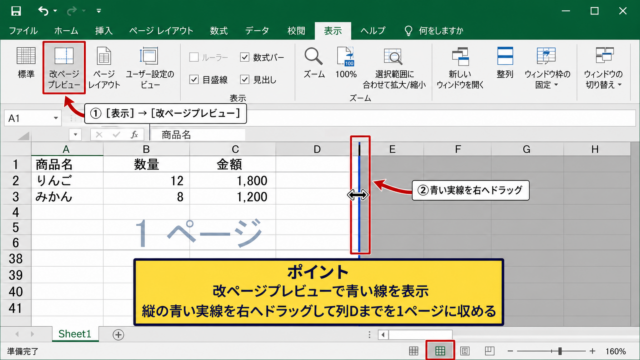This screenshot has height=360, width=640.
Task: Select column A header
Action: point(67,149)
